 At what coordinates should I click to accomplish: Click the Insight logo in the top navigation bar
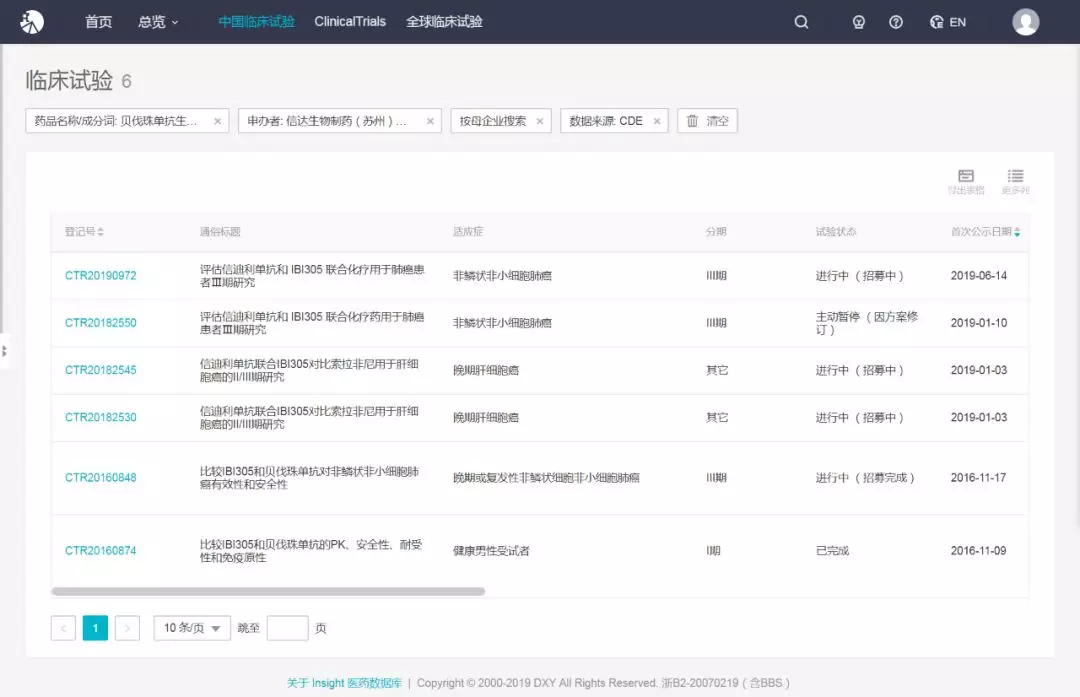pos(32,21)
